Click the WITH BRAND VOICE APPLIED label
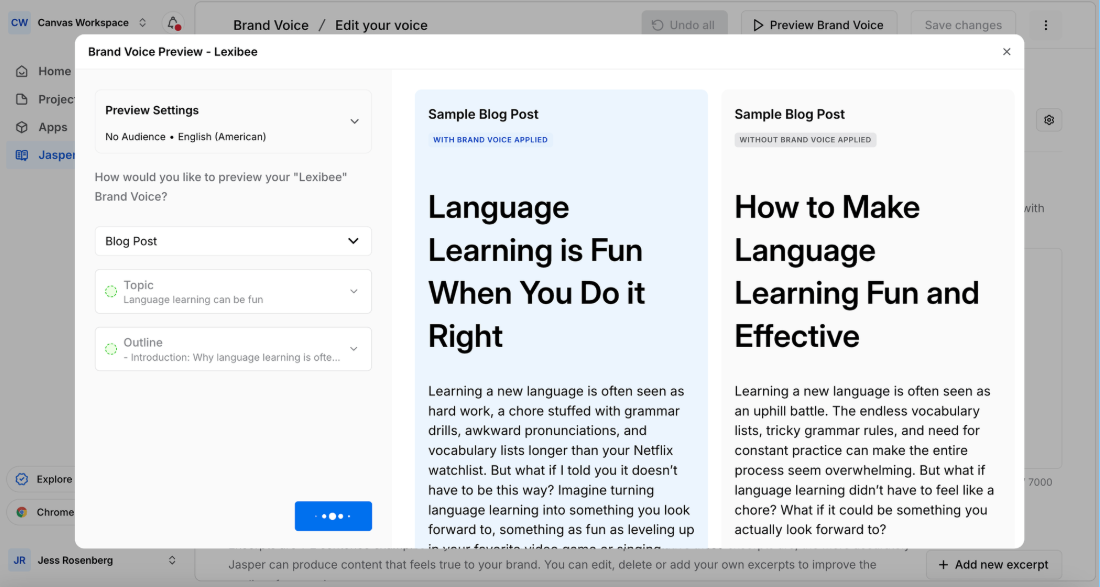The height and width of the screenshot is (587, 1100). pos(490,139)
